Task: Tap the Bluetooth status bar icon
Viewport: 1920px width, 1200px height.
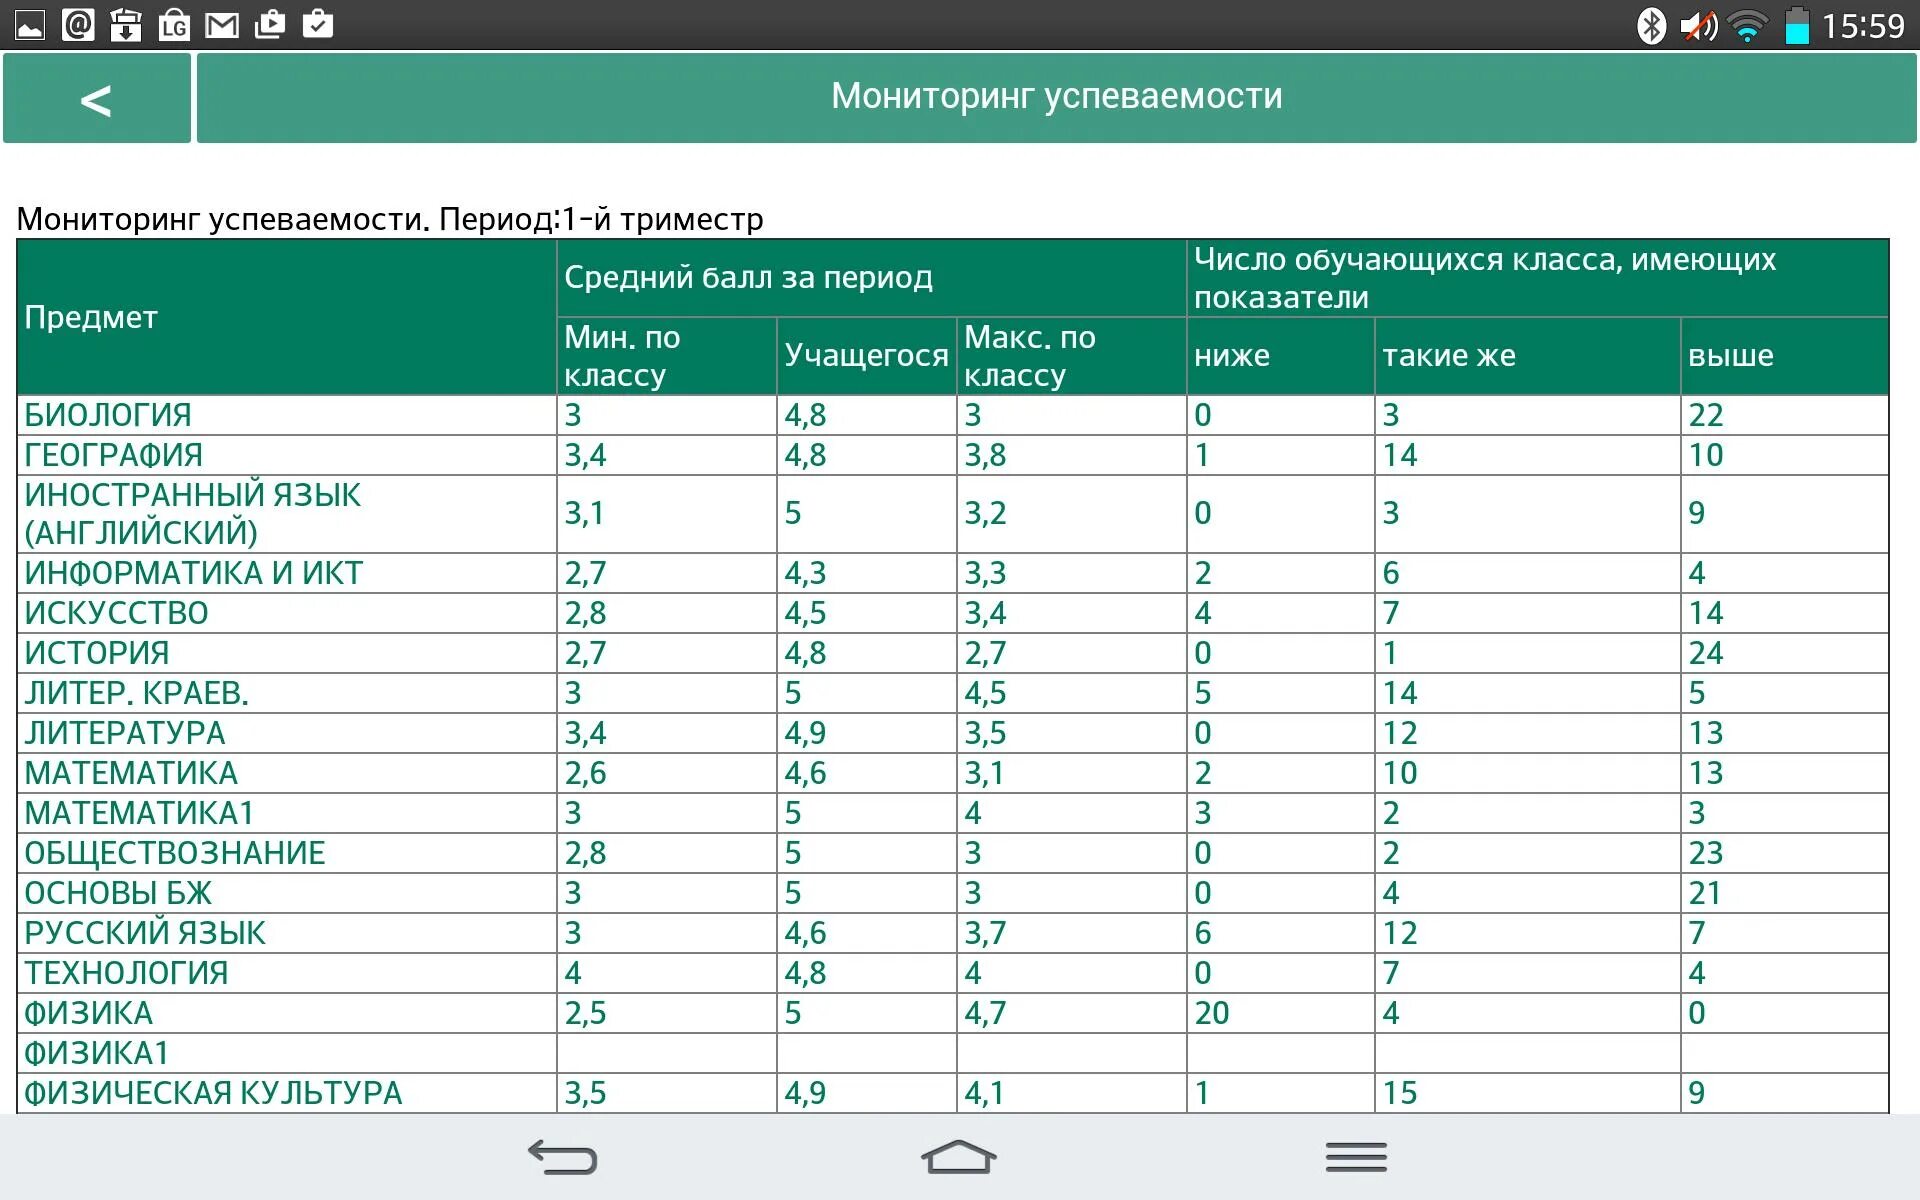Action: pos(1650,26)
